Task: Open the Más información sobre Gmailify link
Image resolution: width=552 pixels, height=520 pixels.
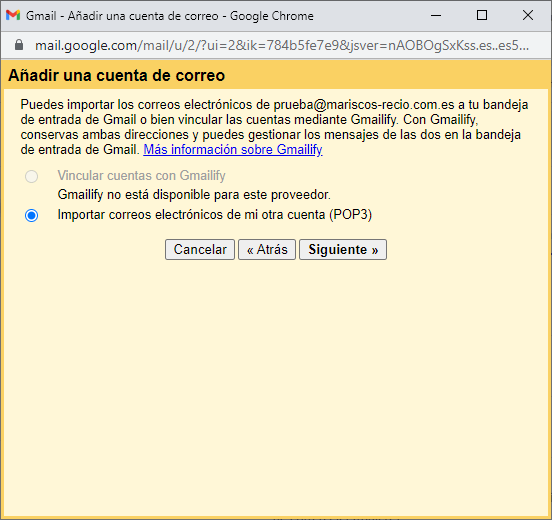Action: (233, 150)
